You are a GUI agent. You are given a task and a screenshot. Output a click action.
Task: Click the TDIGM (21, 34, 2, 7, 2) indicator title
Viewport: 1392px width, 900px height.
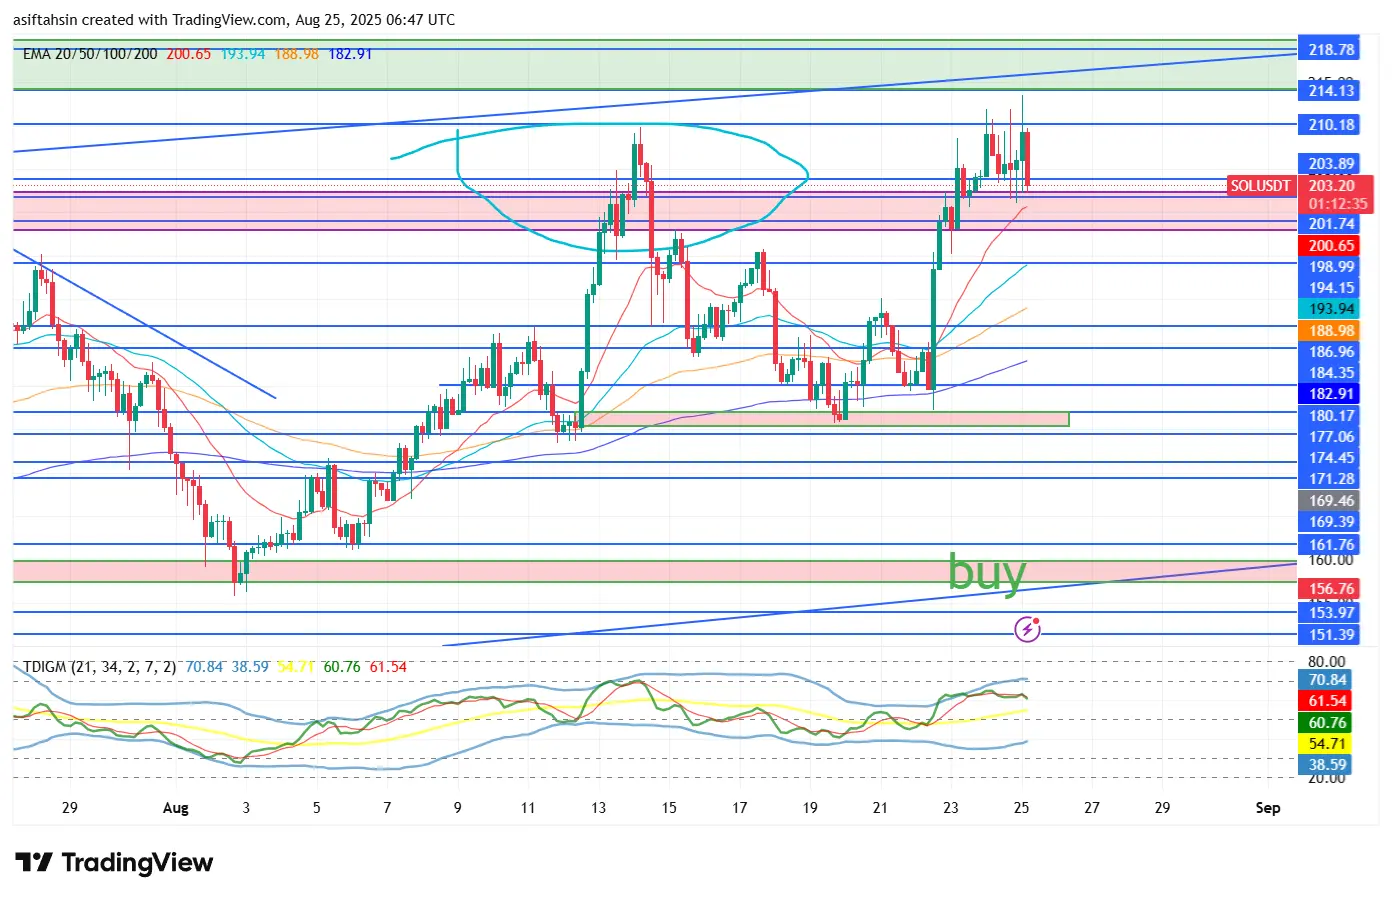pos(100,667)
